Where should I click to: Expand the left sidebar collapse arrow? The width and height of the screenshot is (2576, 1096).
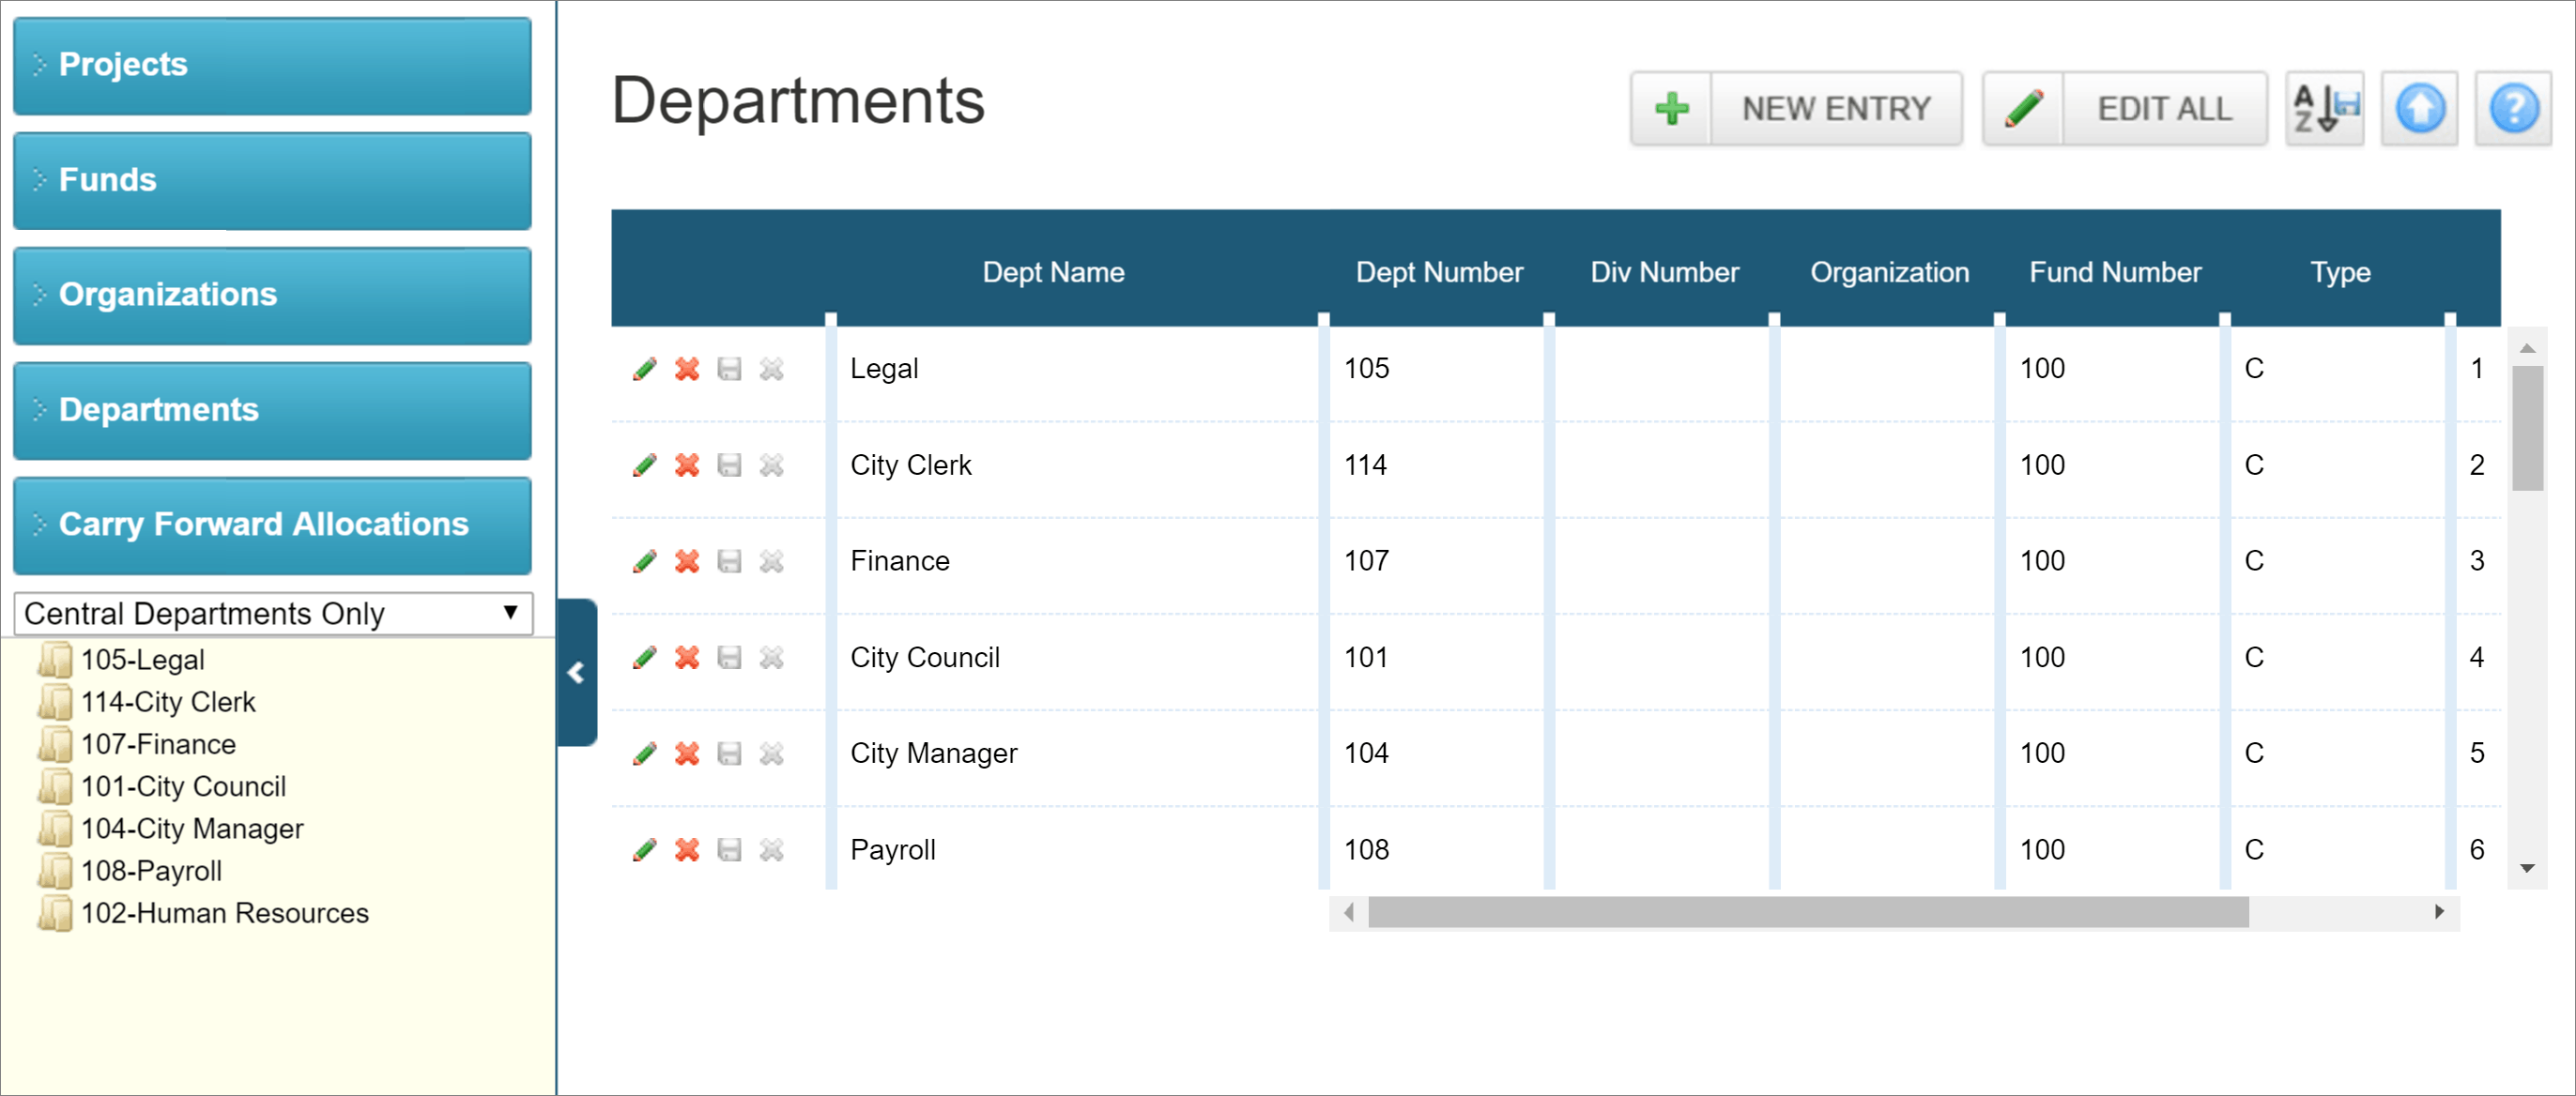click(x=574, y=665)
